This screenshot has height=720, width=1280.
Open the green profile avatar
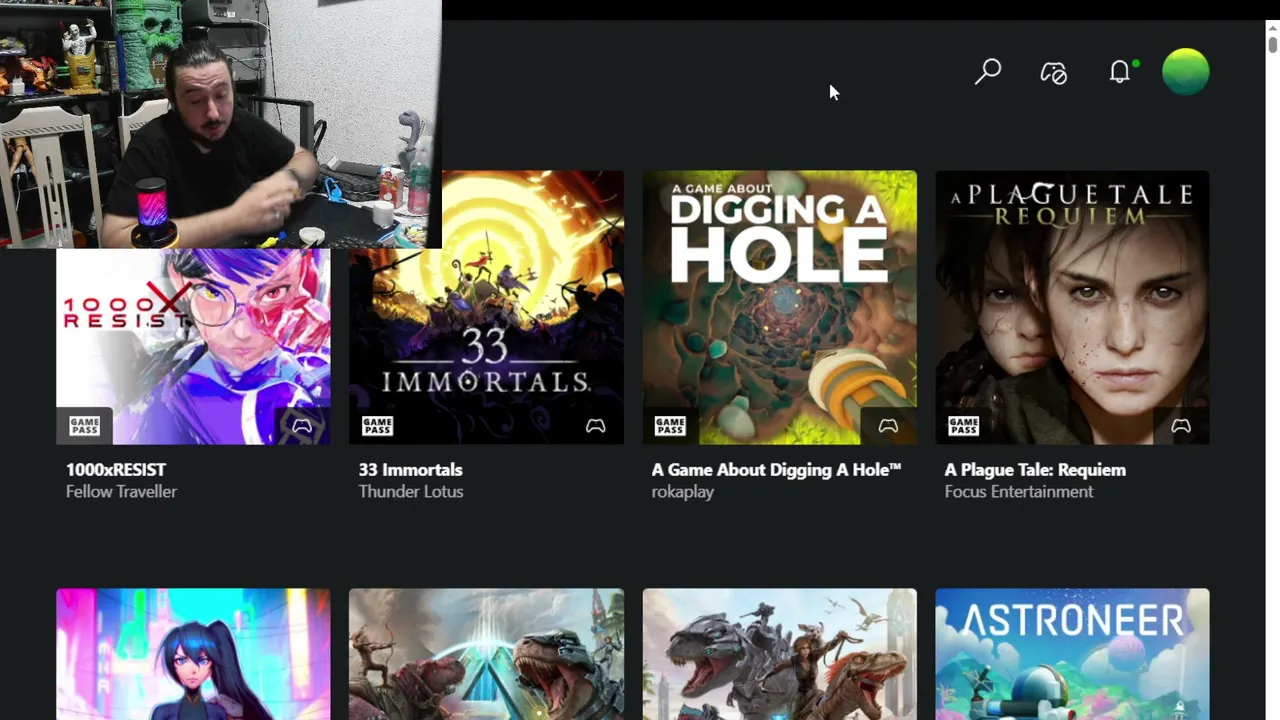[1186, 72]
